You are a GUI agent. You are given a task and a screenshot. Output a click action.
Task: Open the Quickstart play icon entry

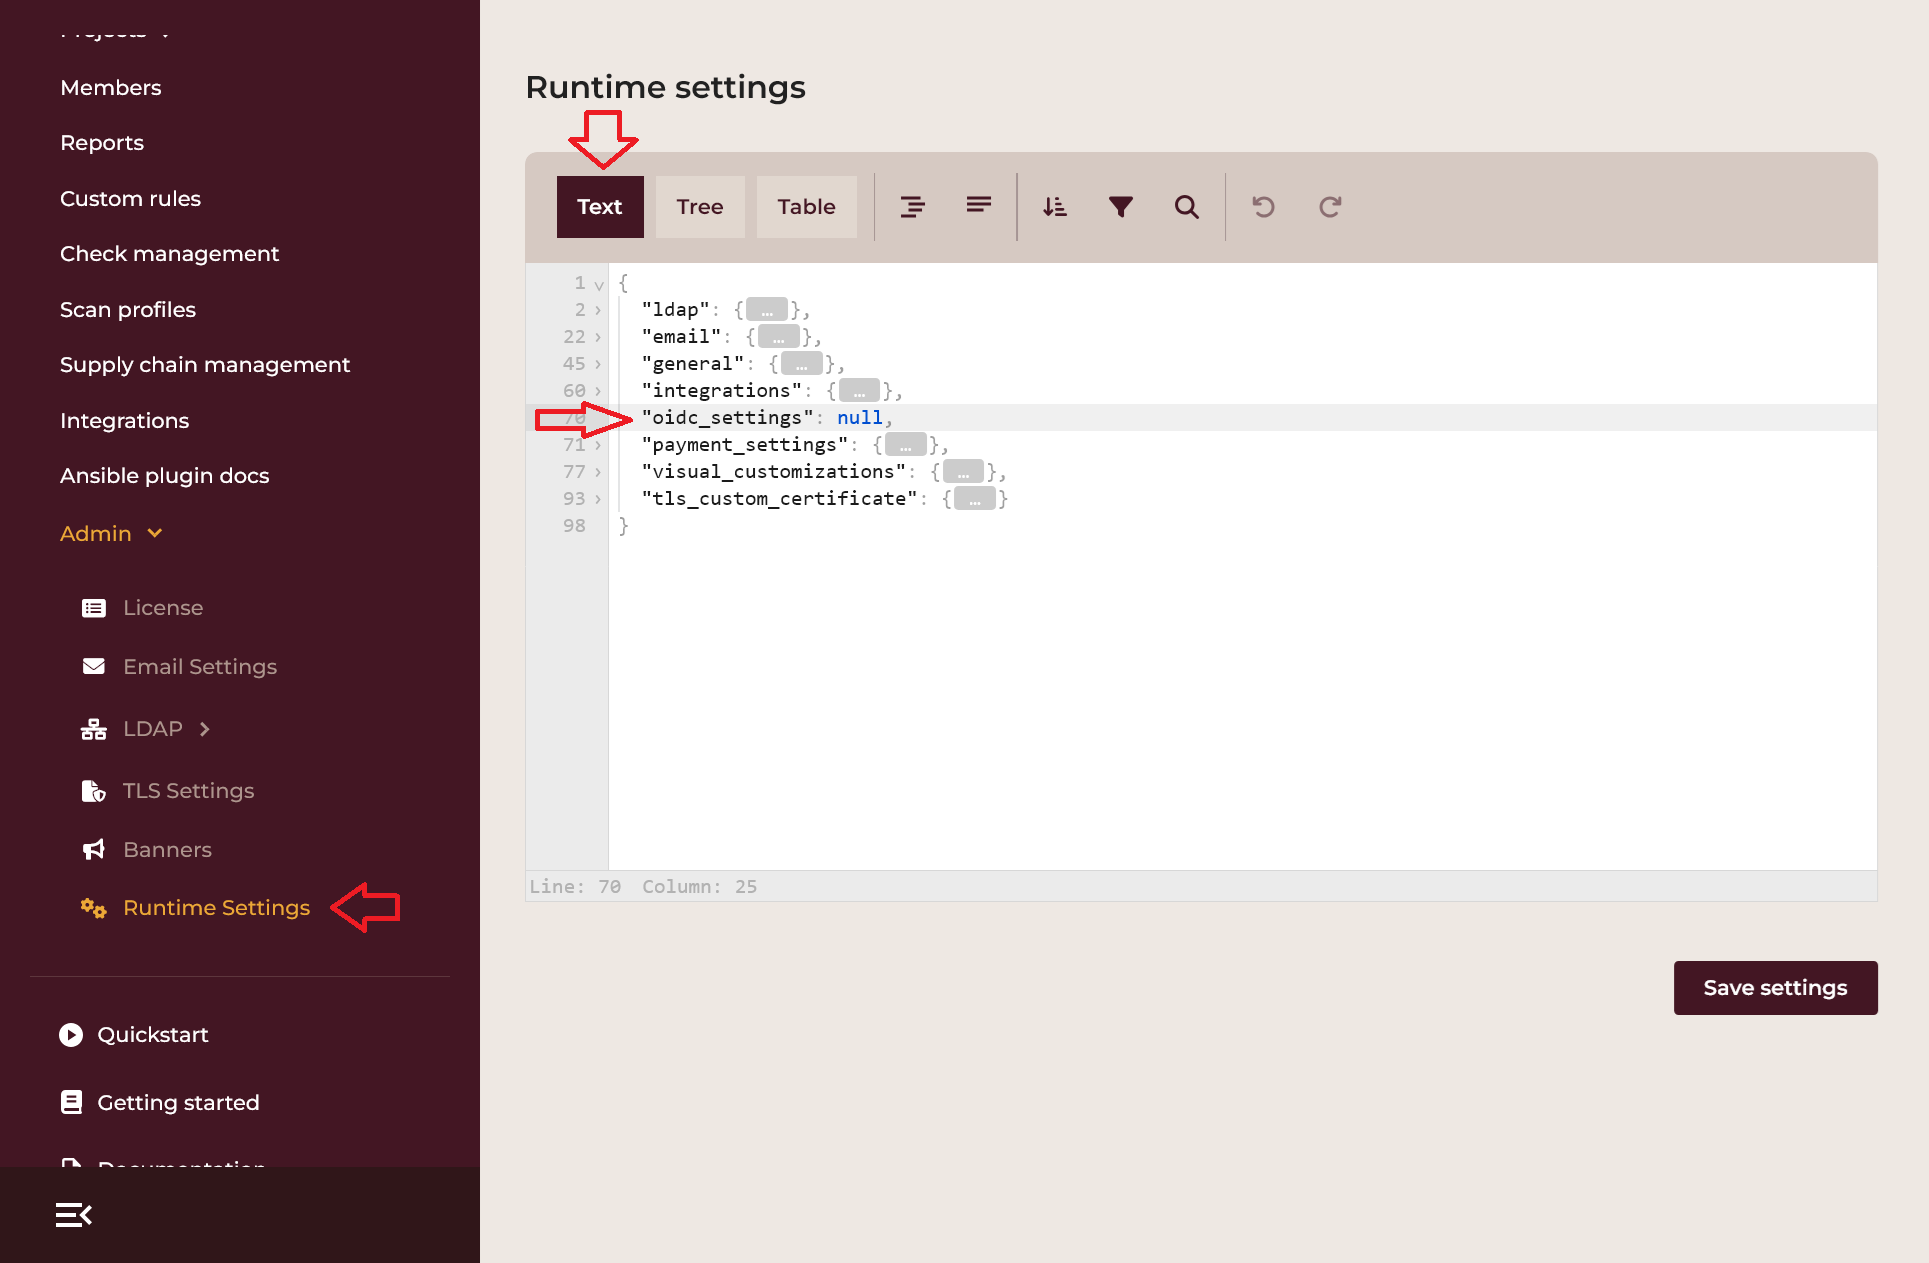click(x=71, y=1035)
